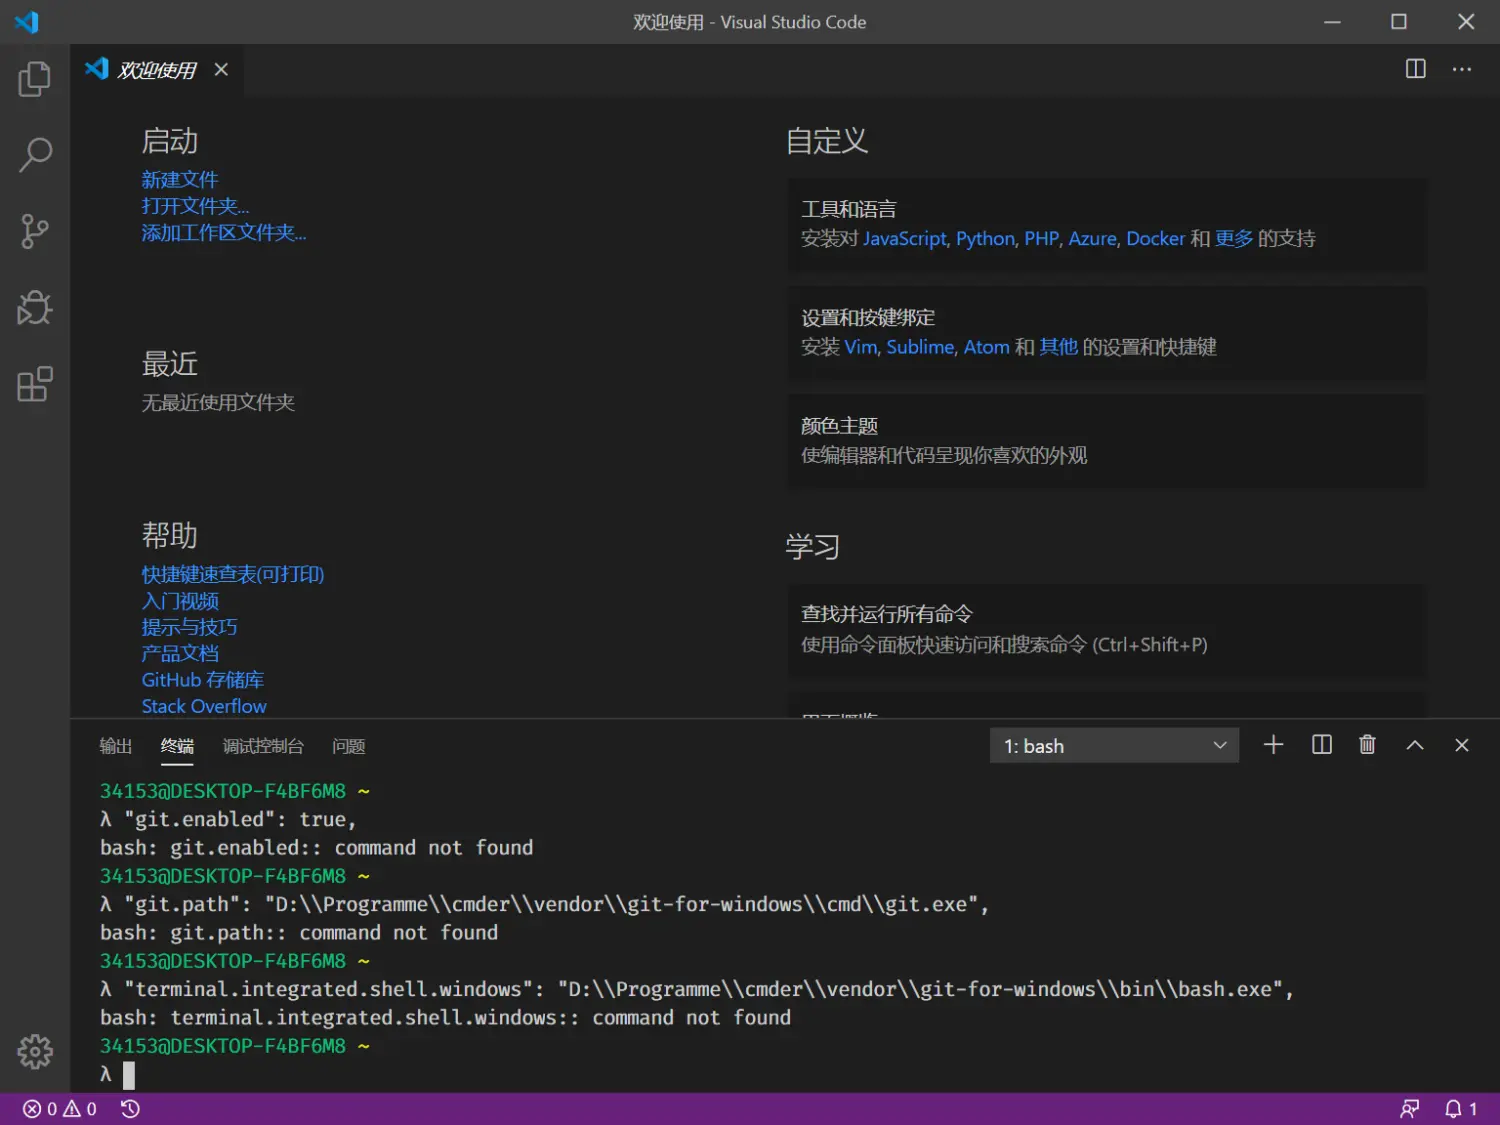Switch to the 输出 panel tab
This screenshot has height=1125, width=1500.
[116, 746]
